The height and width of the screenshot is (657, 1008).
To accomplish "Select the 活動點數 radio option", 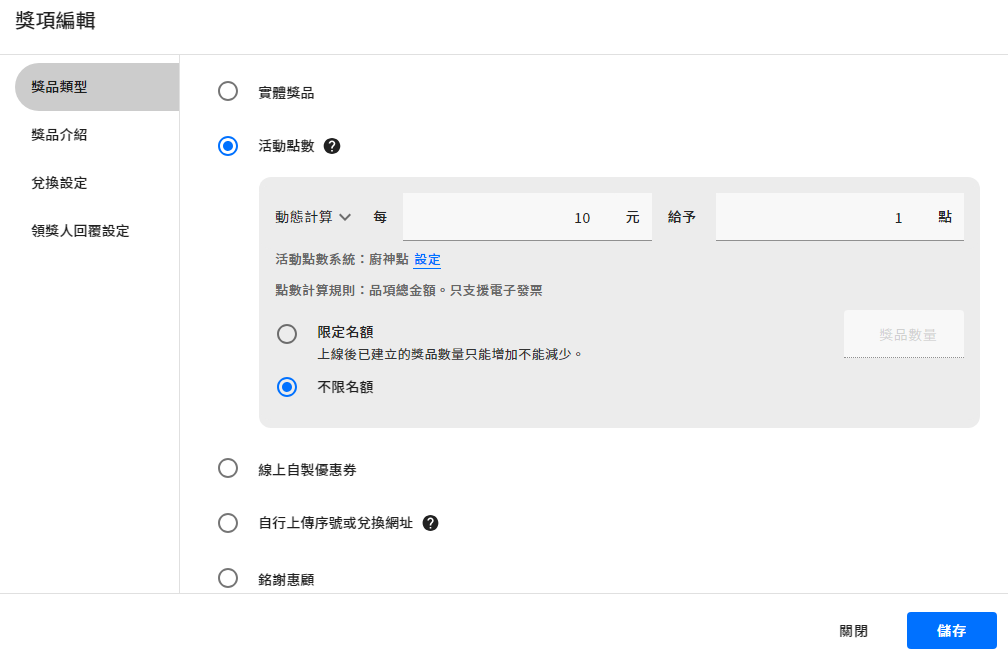I will (x=228, y=146).
